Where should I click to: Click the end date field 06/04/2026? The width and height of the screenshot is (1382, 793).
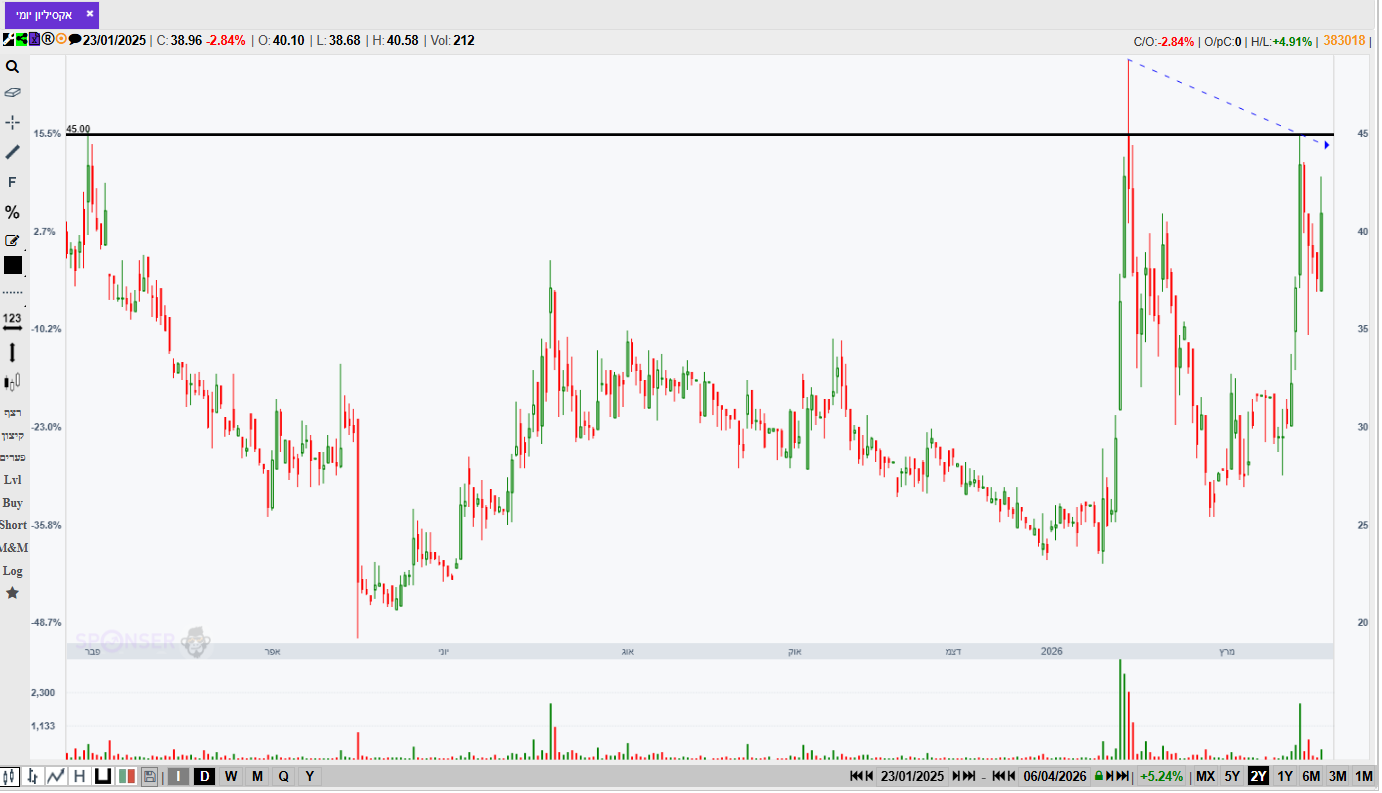click(x=1055, y=776)
